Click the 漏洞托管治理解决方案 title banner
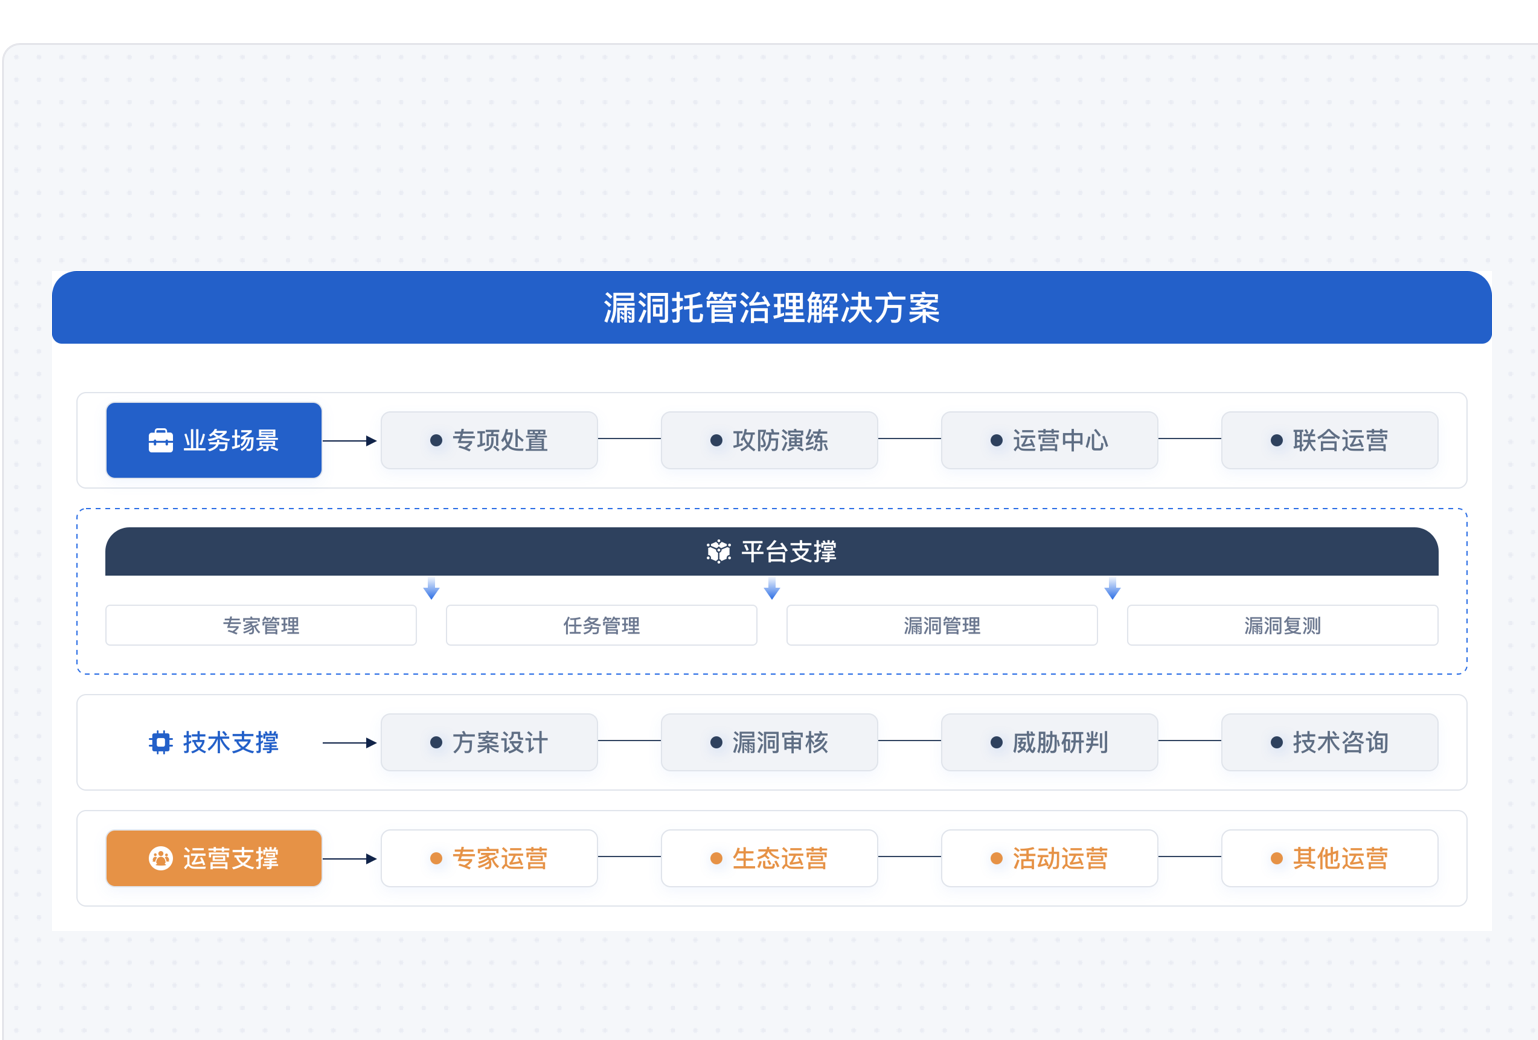 (772, 308)
